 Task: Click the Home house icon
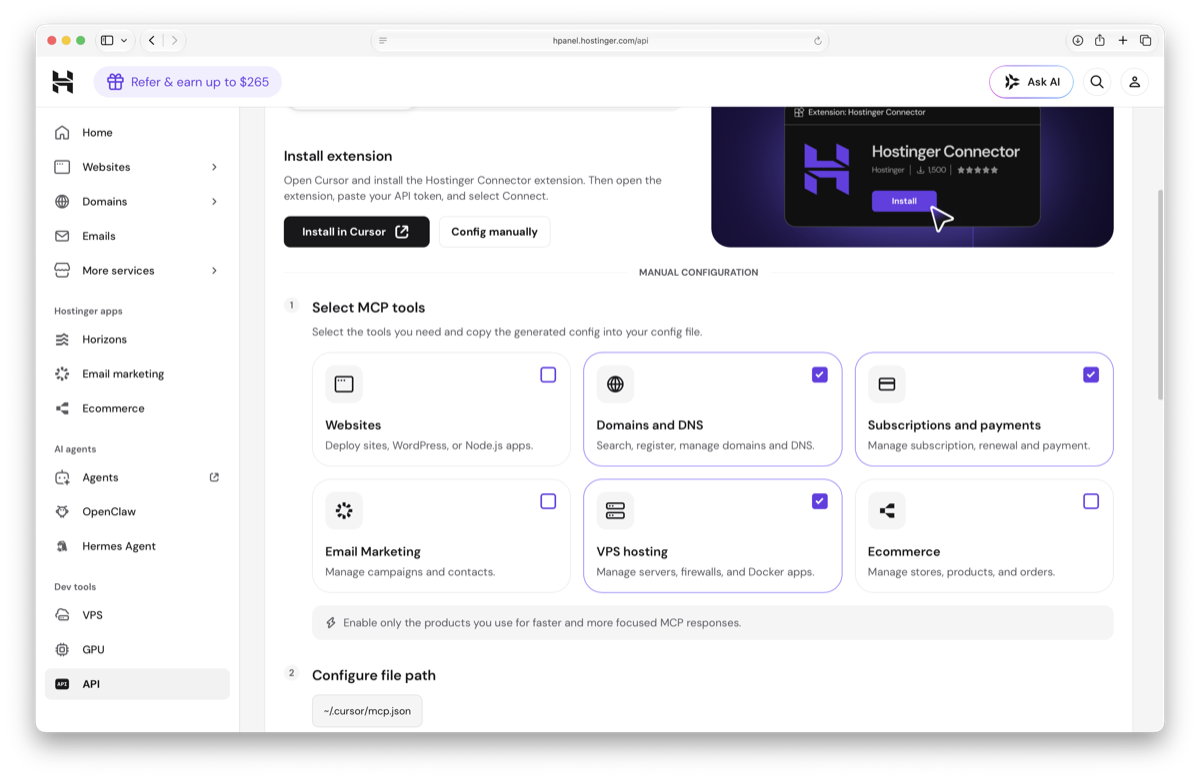coord(62,132)
